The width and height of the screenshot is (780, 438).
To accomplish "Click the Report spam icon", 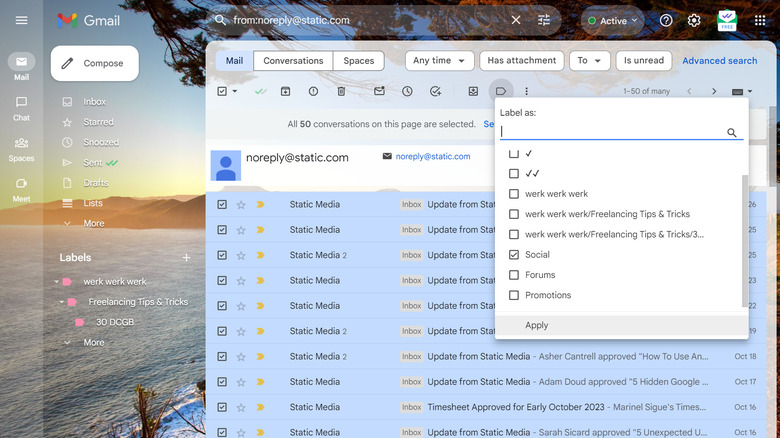I will pos(313,91).
